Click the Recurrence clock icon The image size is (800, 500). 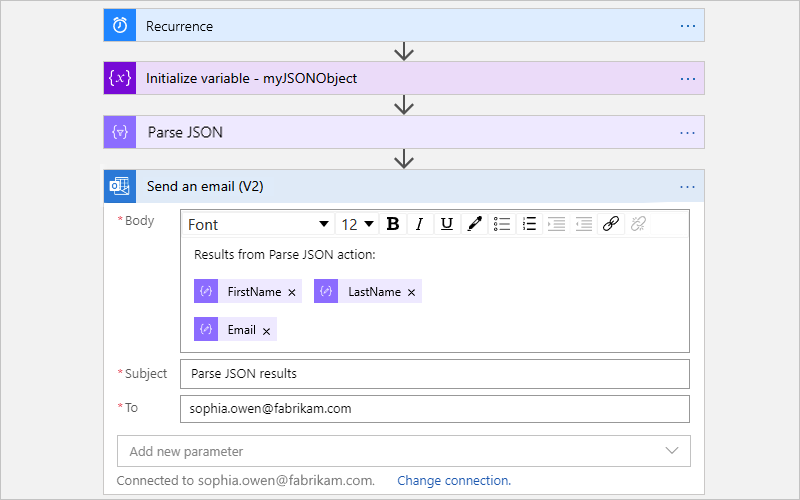click(120, 26)
